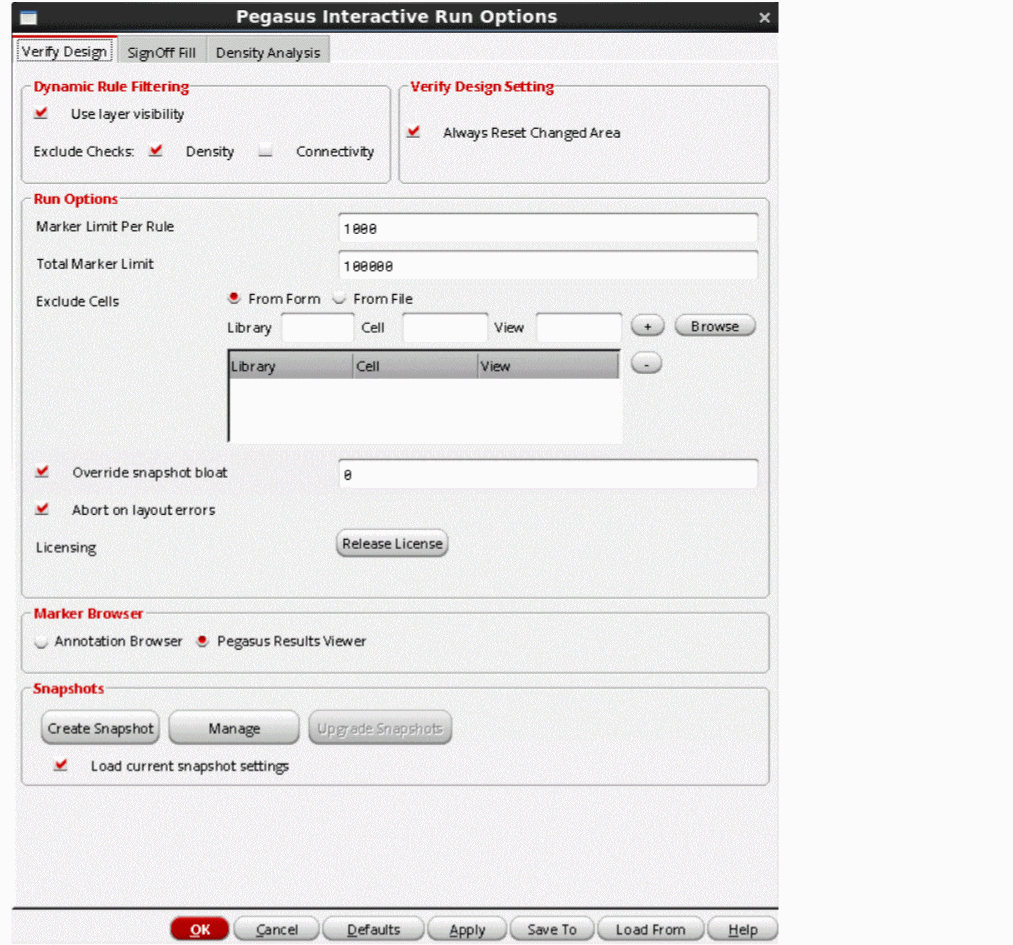The width and height of the screenshot is (1013, 945).
Task: Open the Manage snapshots button
Action: tap(234, 728)
